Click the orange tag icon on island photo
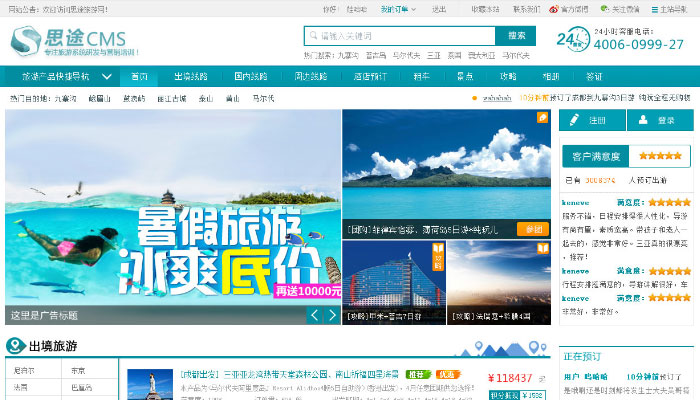Viewport: 700px width, 400px height. pos(542,118)
